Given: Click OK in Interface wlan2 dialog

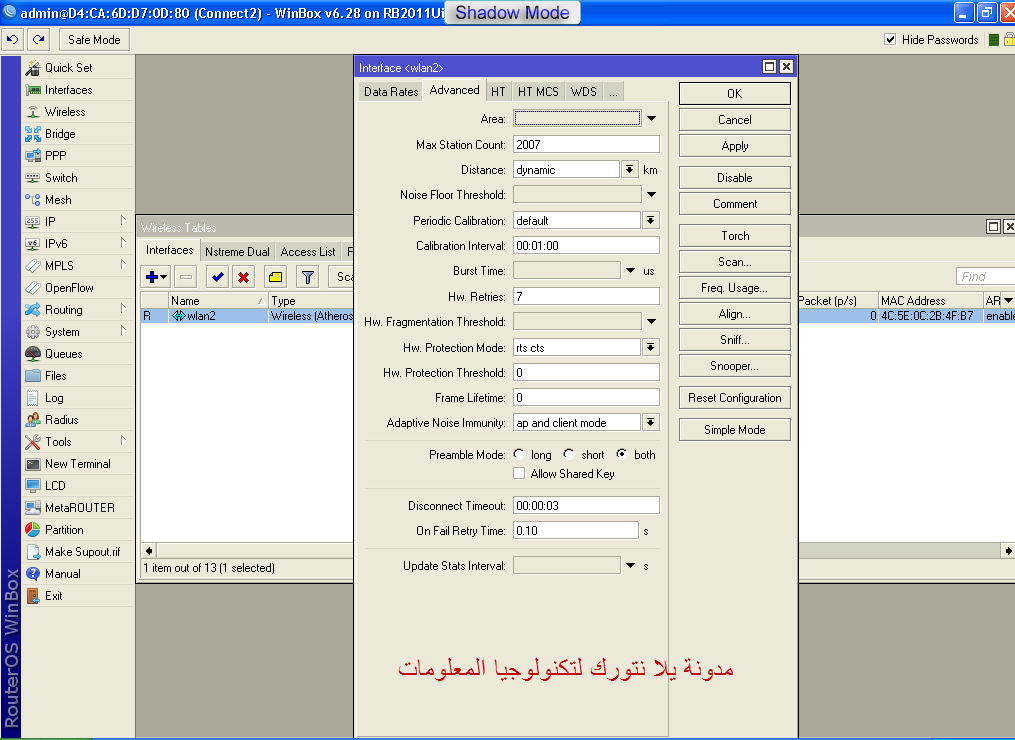Looking at the screenshot, I should (735, 94).
